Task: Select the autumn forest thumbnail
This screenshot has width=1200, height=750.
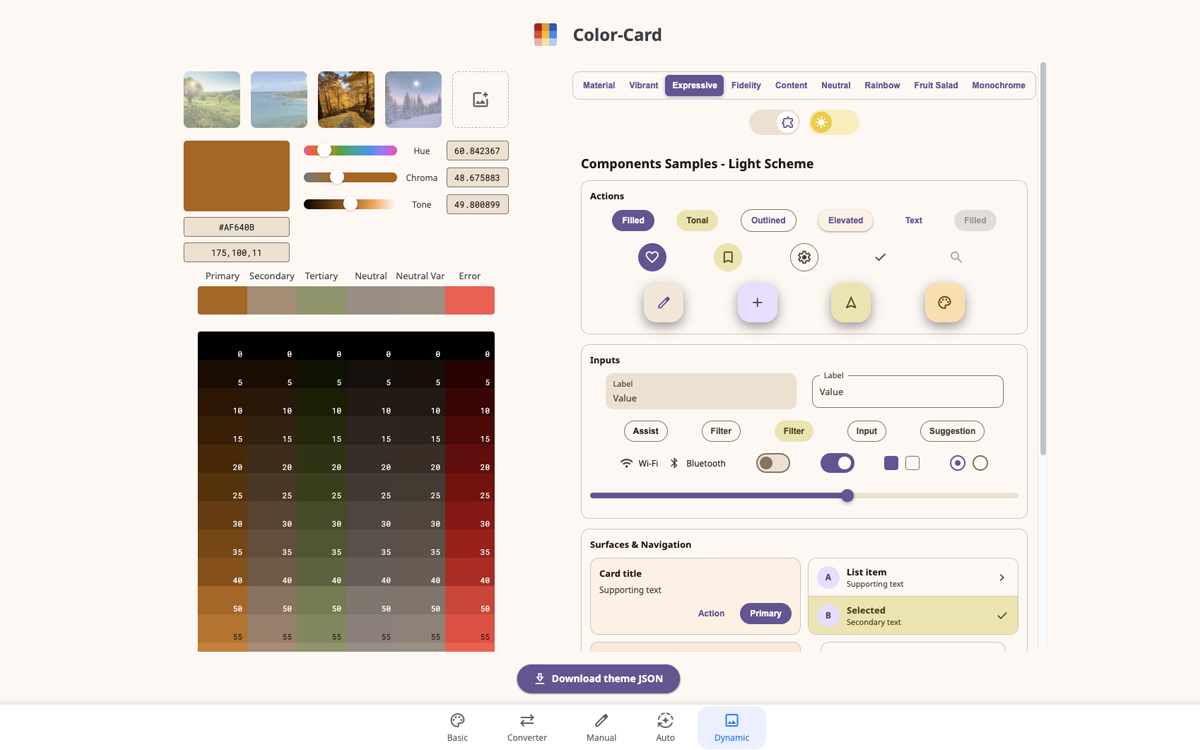Action: (346, 99)
